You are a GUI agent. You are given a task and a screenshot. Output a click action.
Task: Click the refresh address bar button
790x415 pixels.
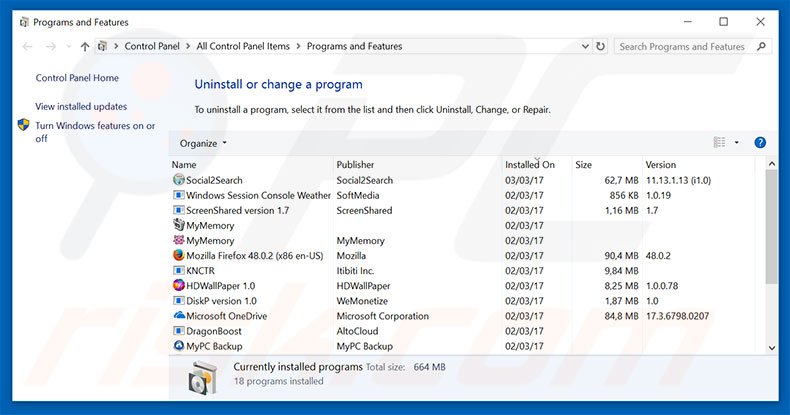[600, 46]
